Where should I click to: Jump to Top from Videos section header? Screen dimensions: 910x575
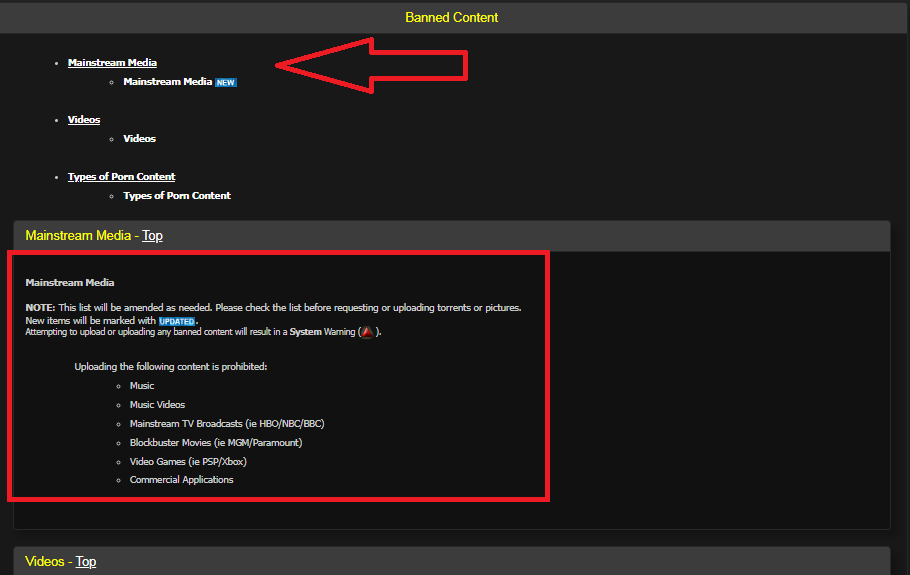86,562
